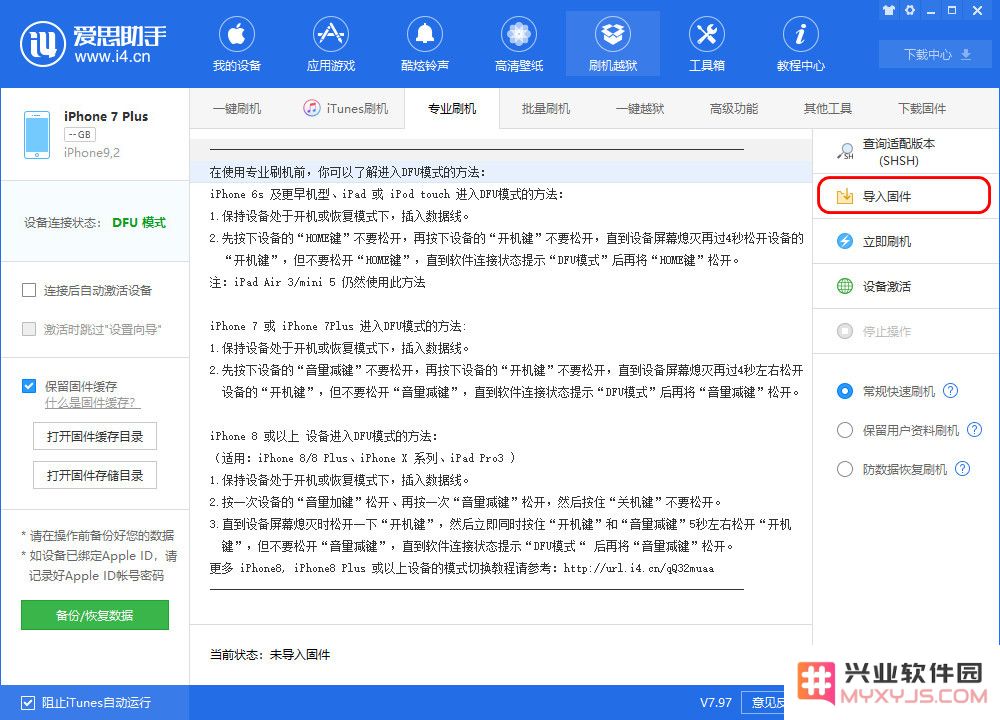Click 设备激活 label
This screenshot has height=720, width=1000.
click(x=886, y=286)
